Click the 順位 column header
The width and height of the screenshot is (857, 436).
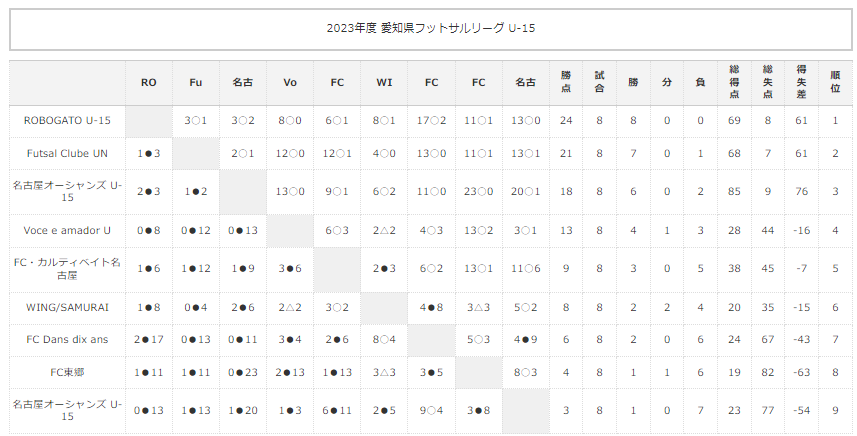point(835,83)
